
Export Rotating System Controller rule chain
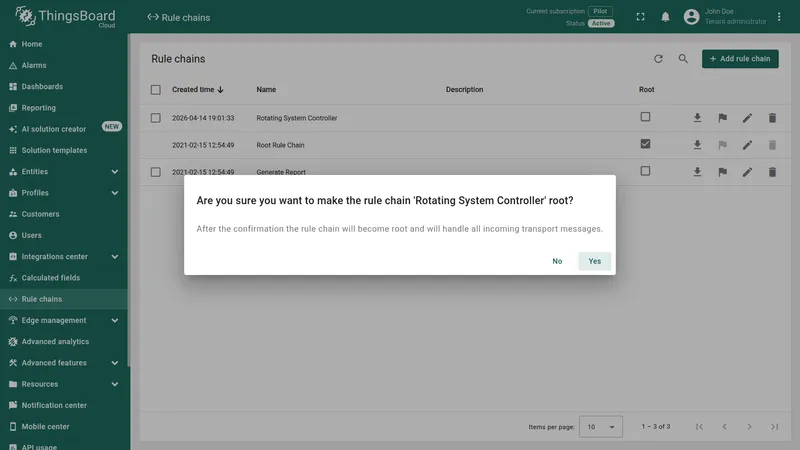[697, 118]
